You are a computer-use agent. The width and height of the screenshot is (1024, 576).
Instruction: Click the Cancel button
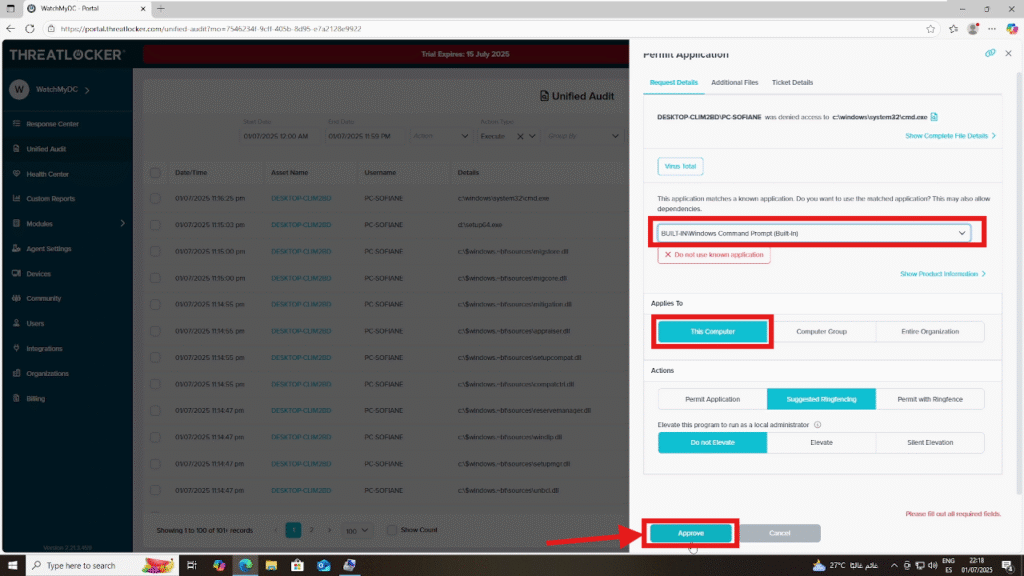(779, 534)
